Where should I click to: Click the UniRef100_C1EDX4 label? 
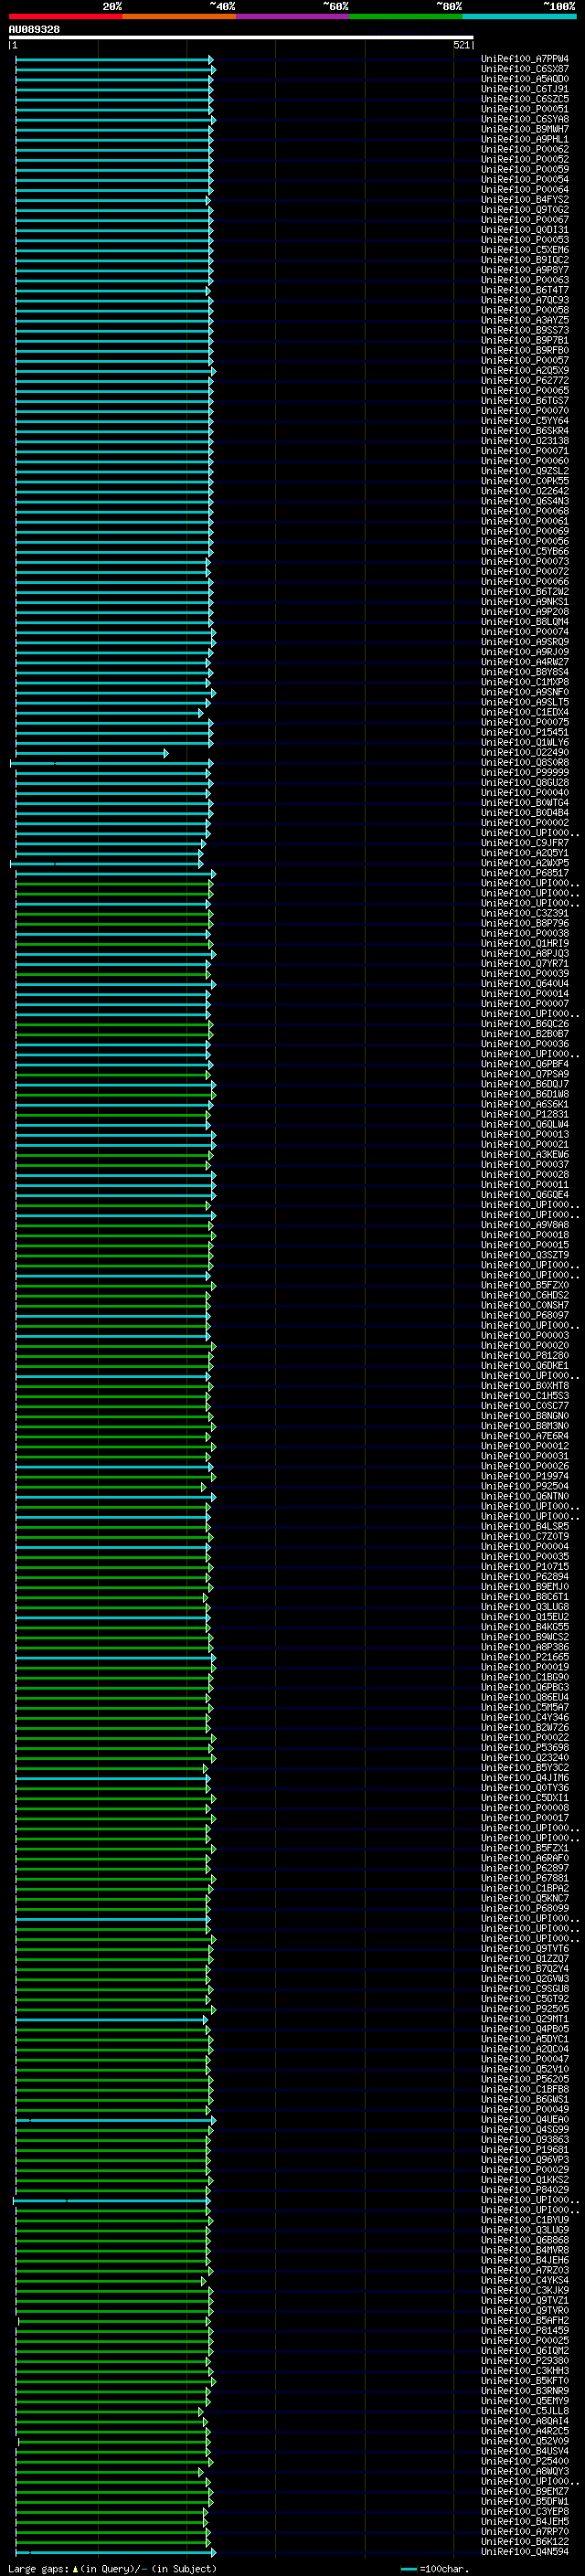click(x=525, y=712)
